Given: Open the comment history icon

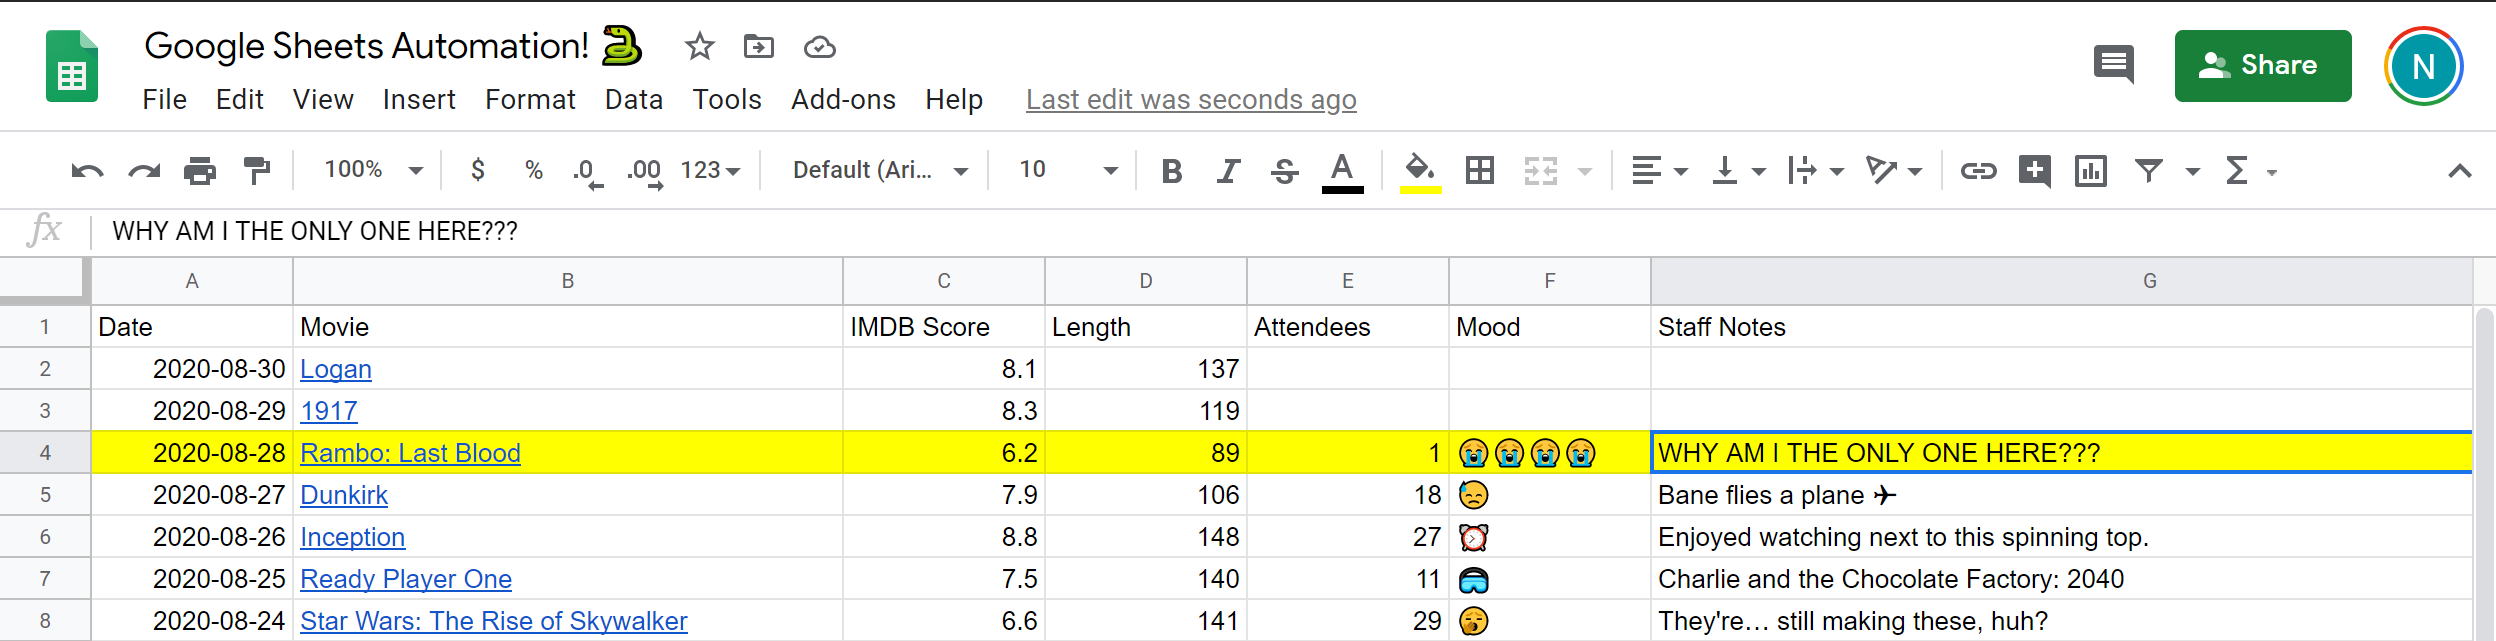Looking at the screenshot, I should click(x=2113, y=66).
